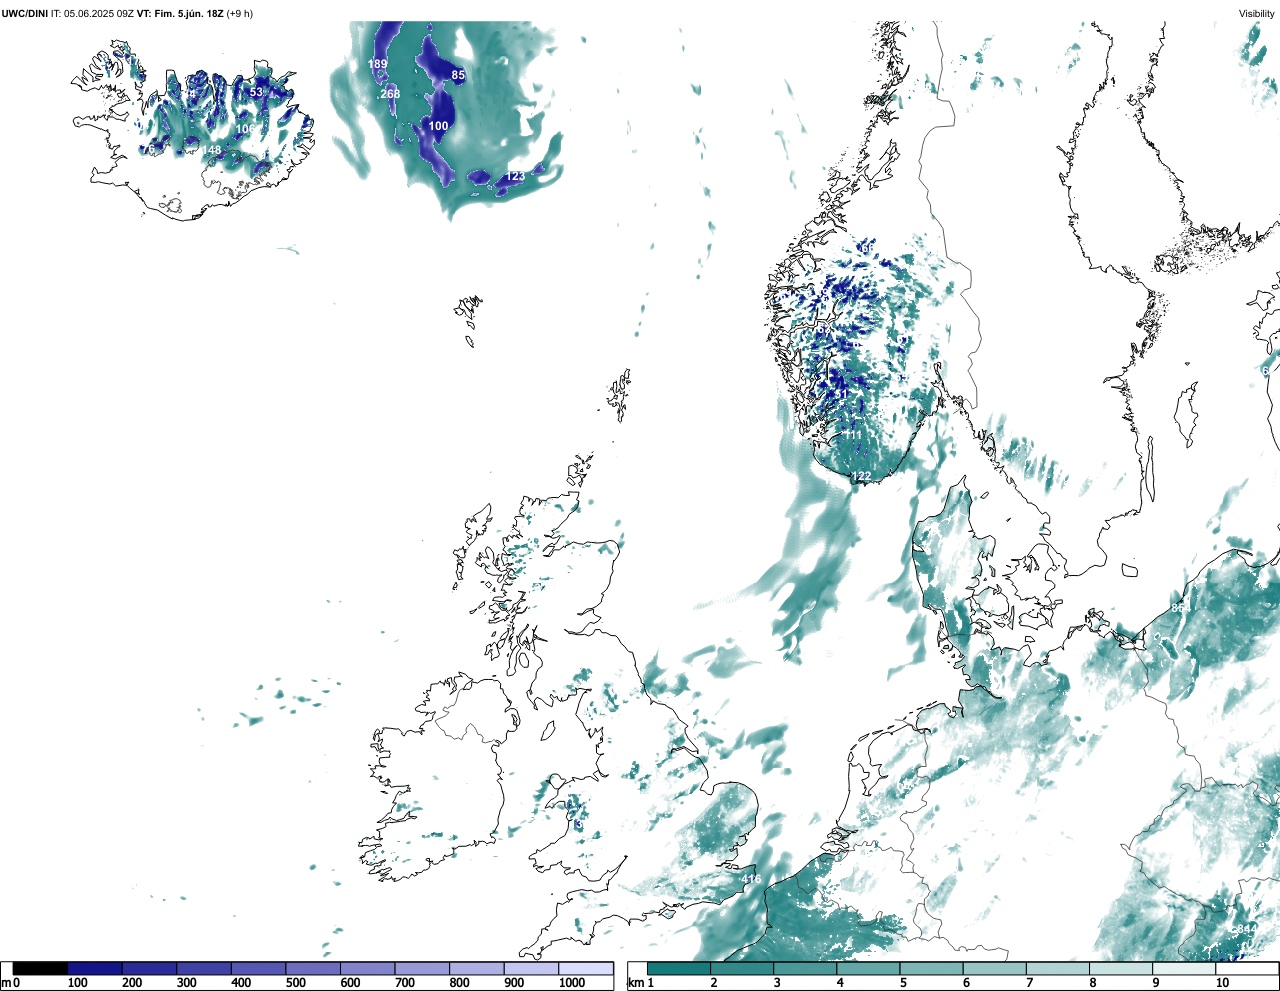Click the '10' tick on the km legend
Image resolution: width=1280 pixels, height=991 pixels.
1222,984
